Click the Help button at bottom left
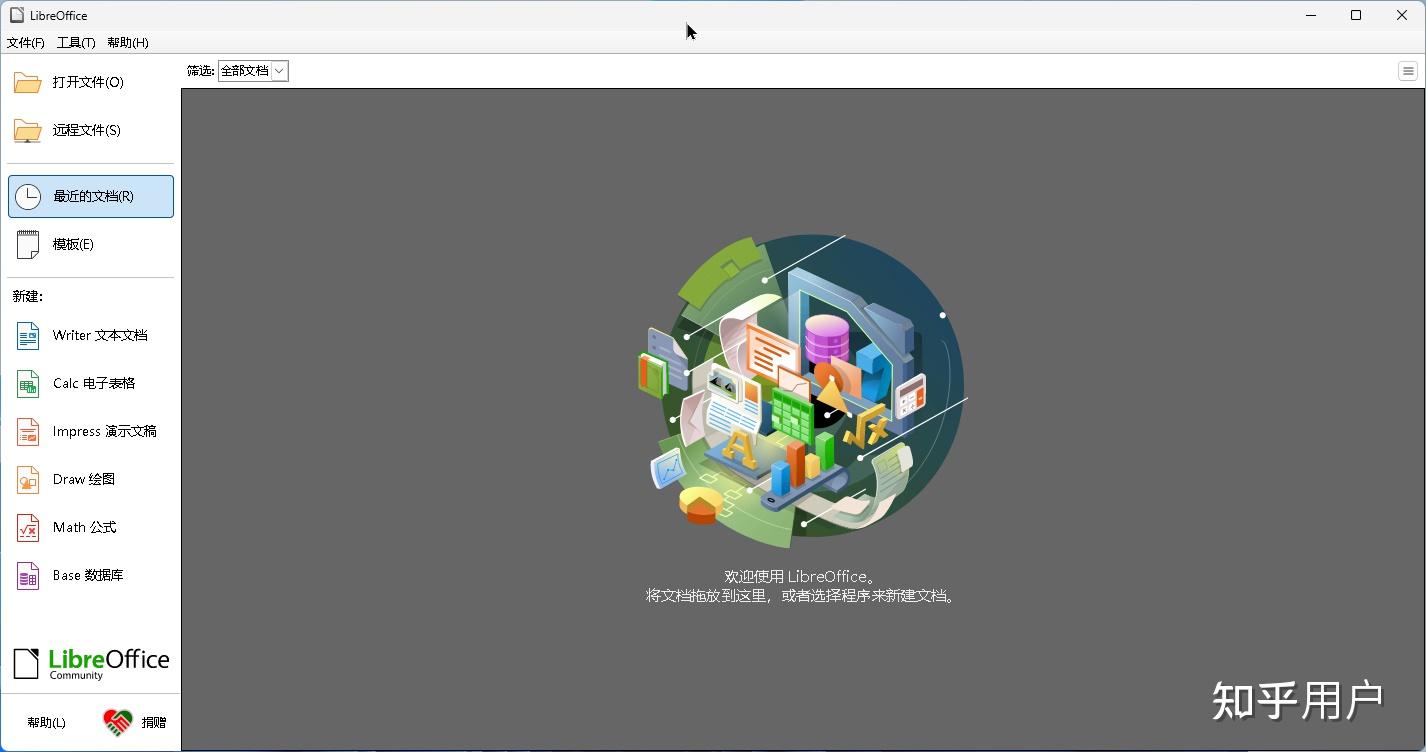The height and width of the screenshot is (752, 1426). [45, 721]
